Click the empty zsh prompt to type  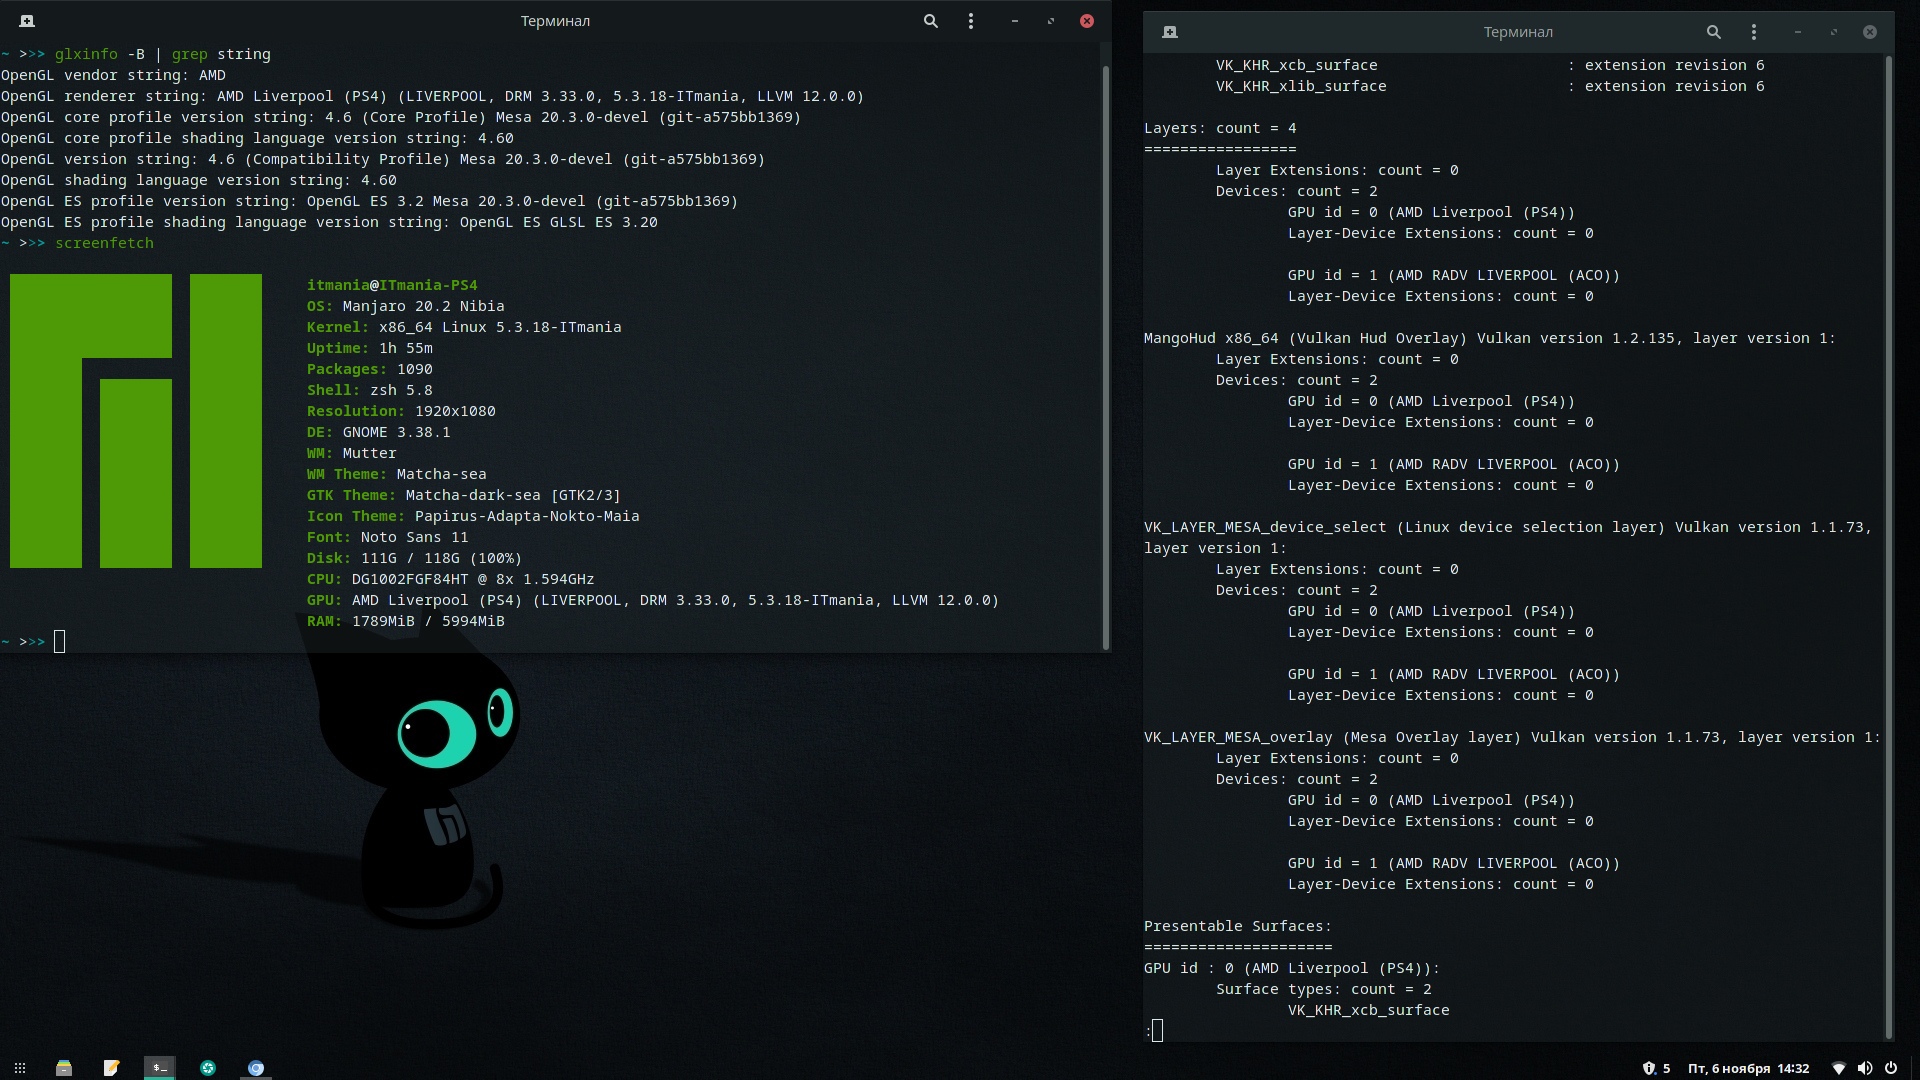click(60, 641)
